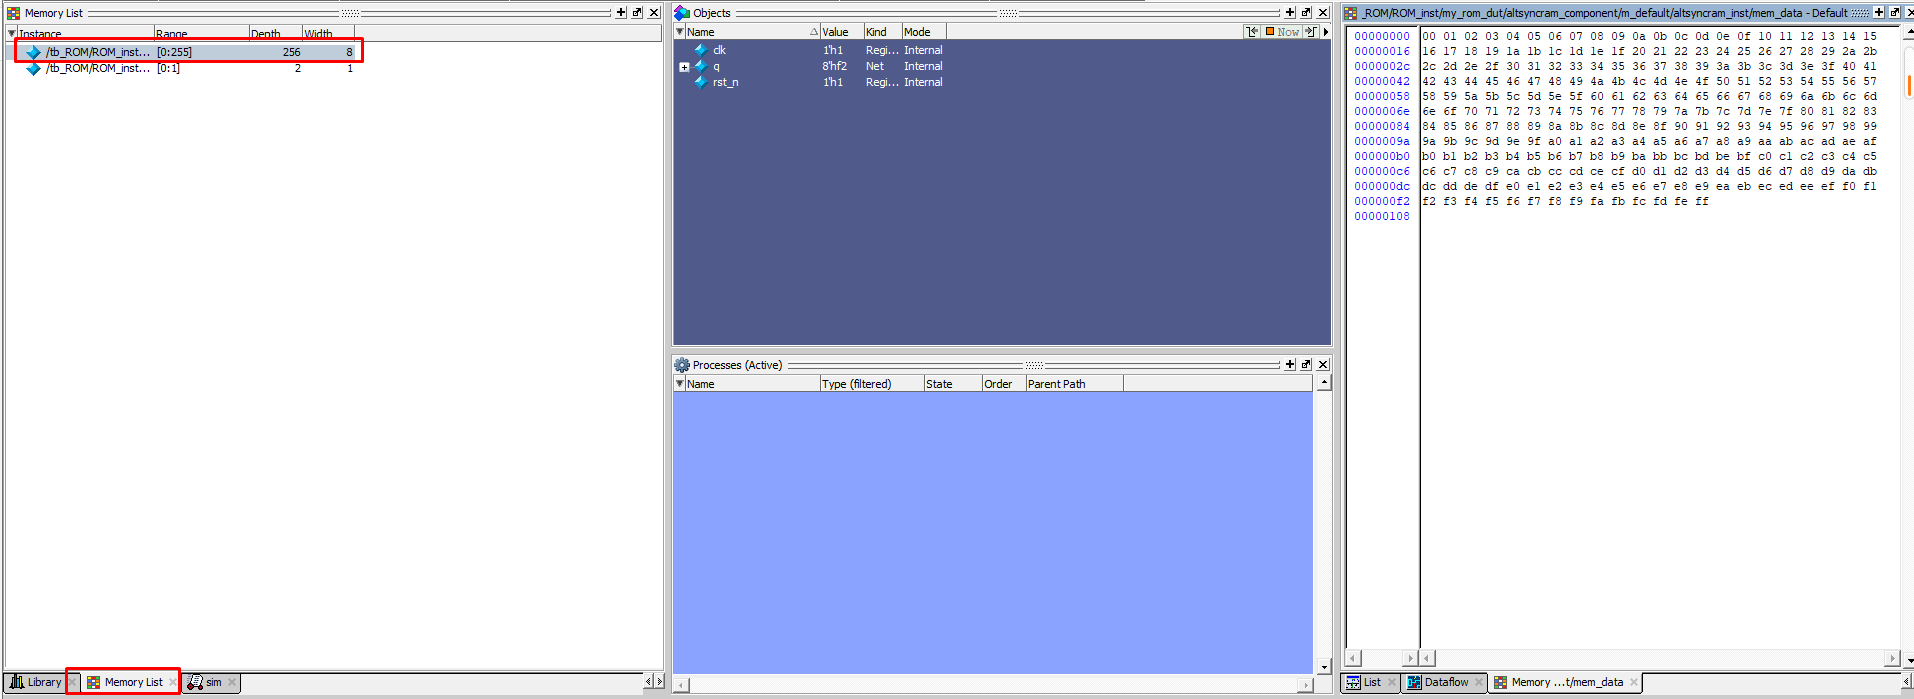Click address 00000000 in memory view

click(x=1382, y=36)
